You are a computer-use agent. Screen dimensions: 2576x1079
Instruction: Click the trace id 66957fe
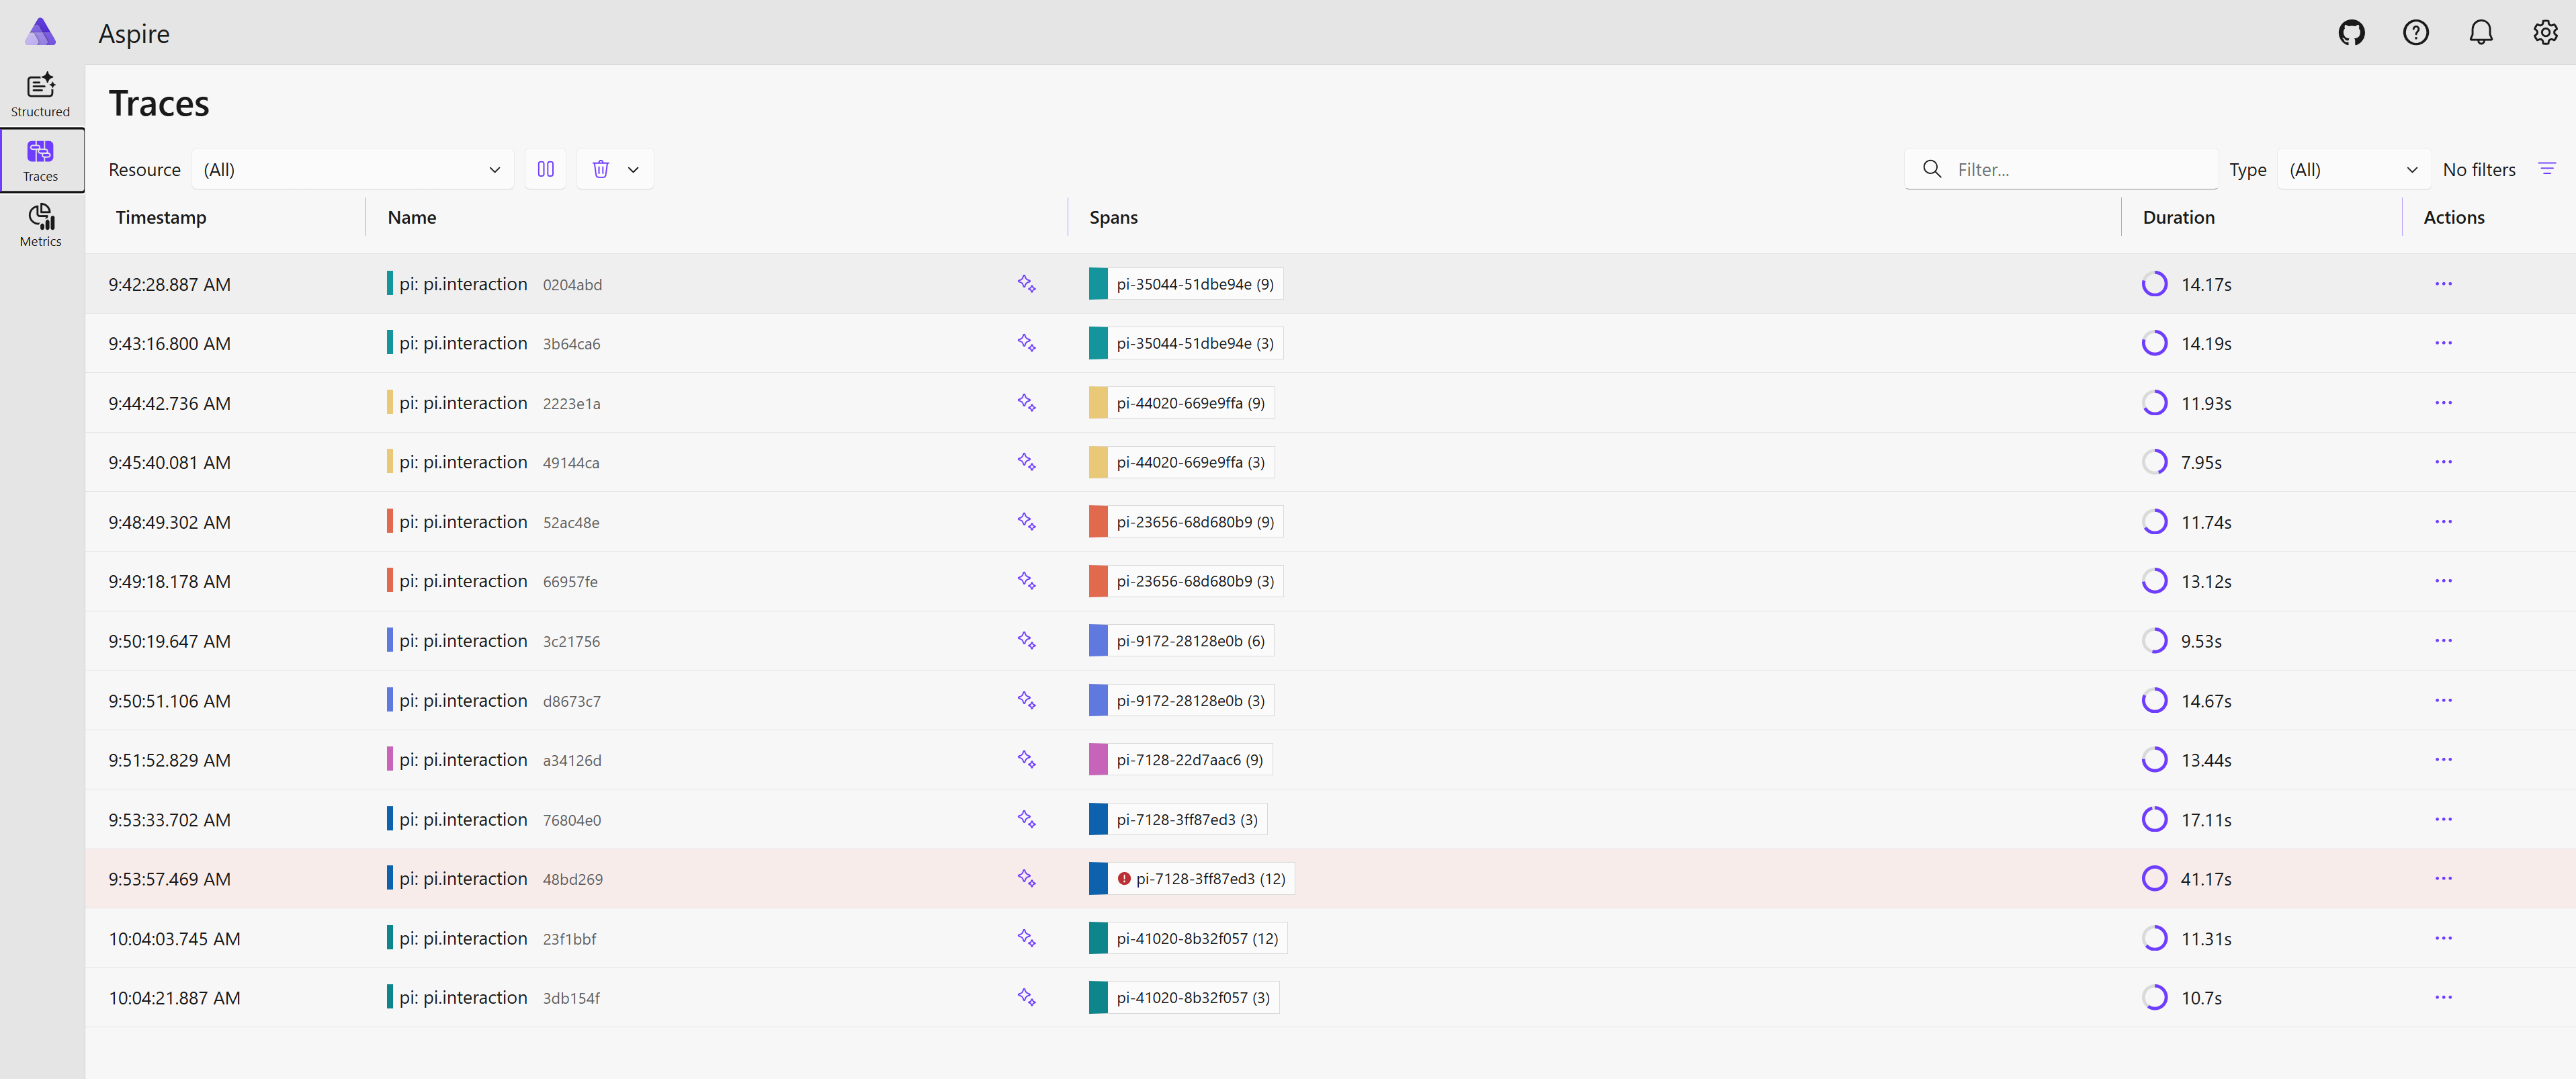point(570,582)
